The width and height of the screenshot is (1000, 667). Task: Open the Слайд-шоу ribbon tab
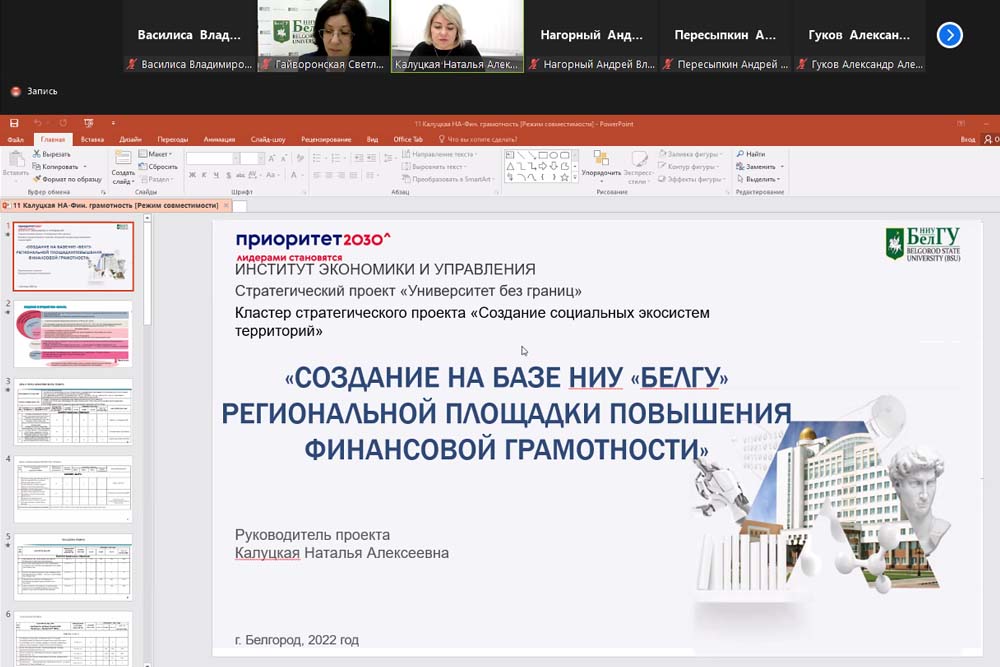pos(268,140)
